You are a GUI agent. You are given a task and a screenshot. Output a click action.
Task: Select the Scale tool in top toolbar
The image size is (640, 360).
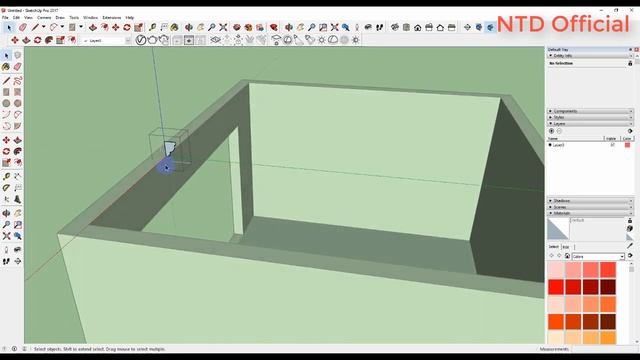point(138,28)
